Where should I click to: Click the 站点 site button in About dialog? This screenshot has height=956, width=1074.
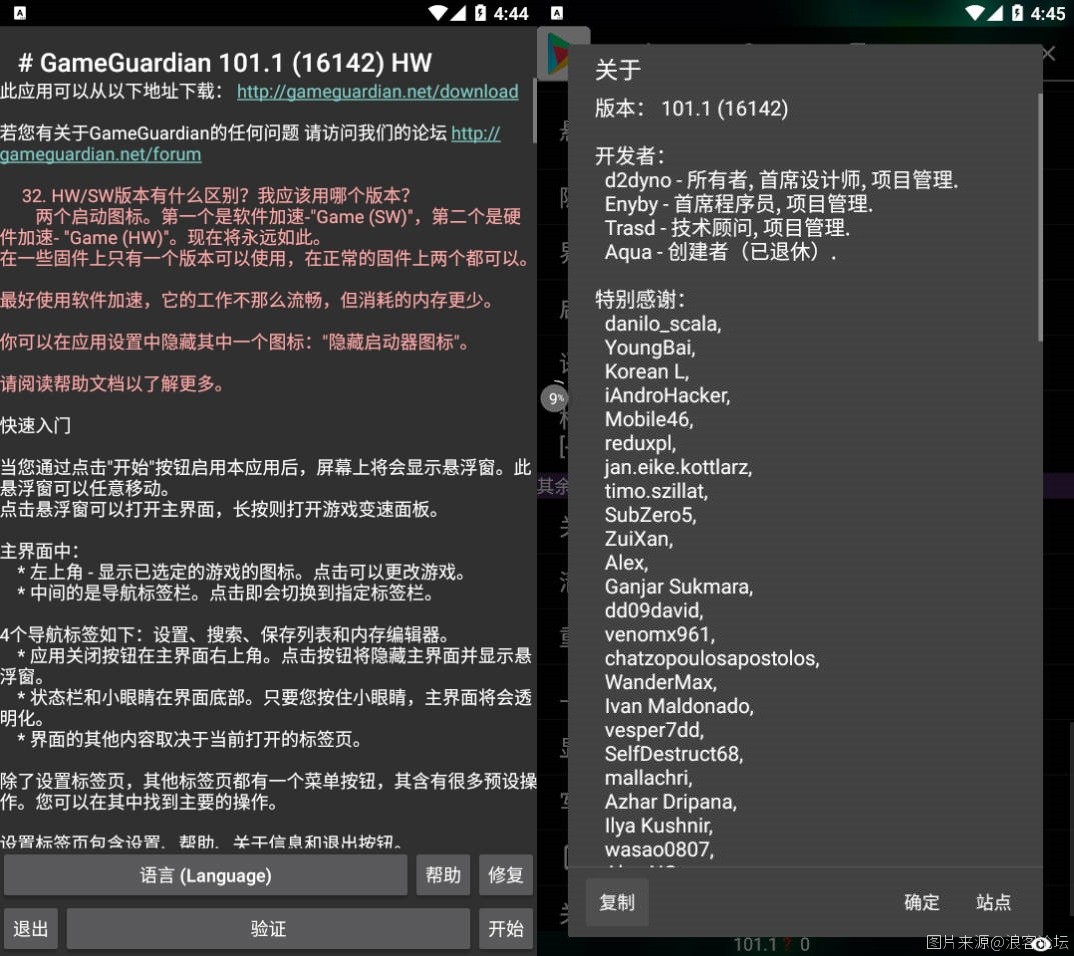993,903
